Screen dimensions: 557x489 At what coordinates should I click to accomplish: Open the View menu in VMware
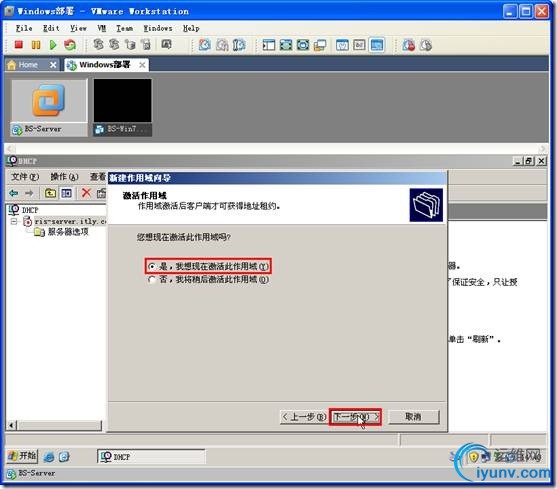78,28
